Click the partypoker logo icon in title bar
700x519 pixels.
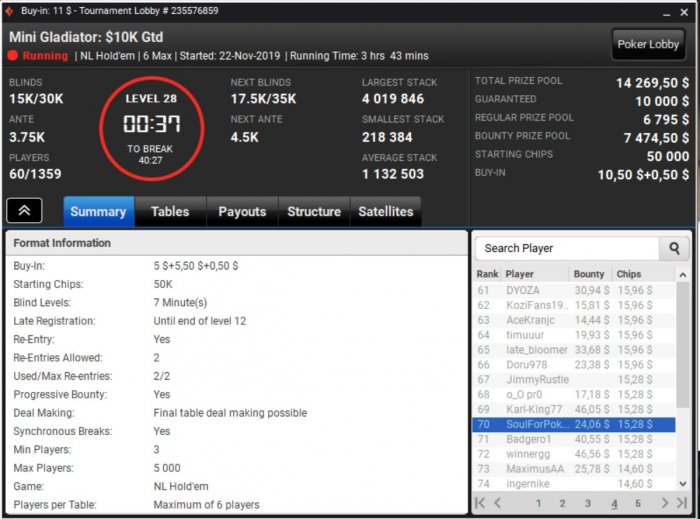pos(9,11)
